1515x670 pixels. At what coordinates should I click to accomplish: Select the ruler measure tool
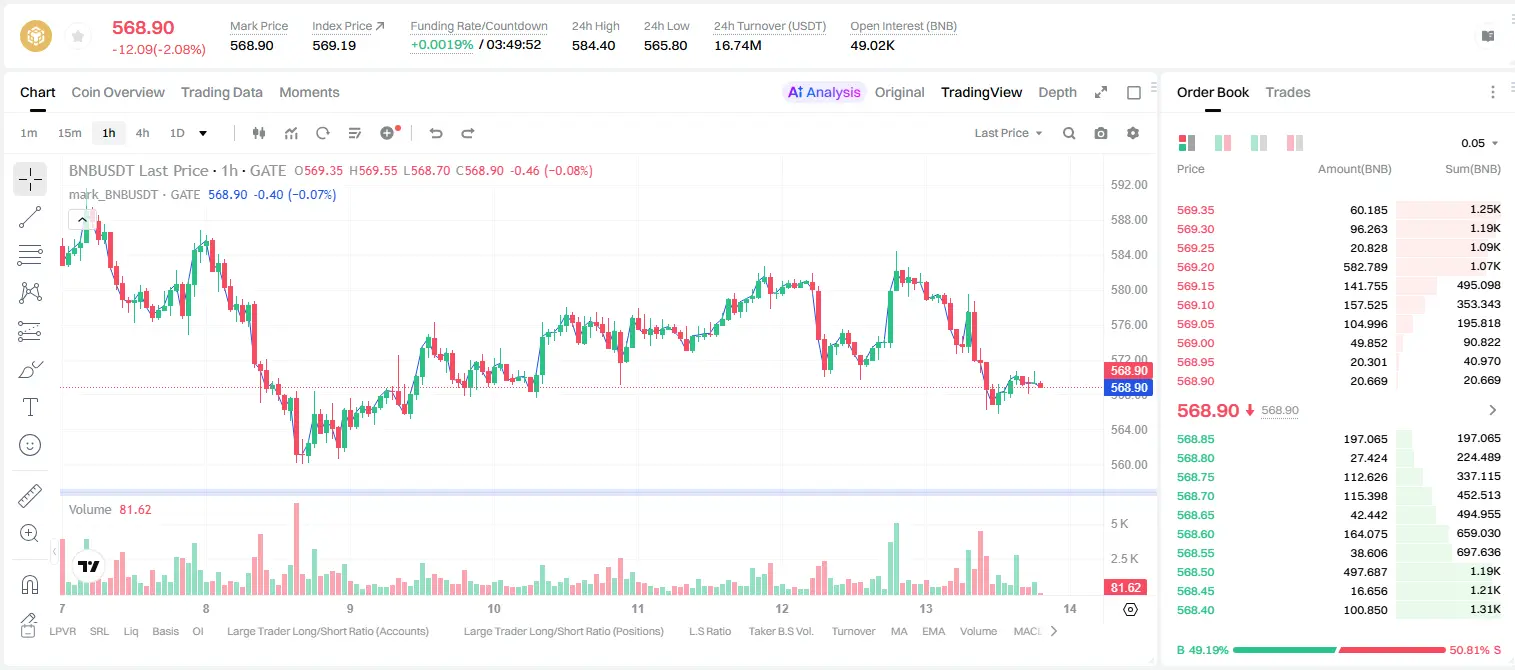(x=30, y=496)
